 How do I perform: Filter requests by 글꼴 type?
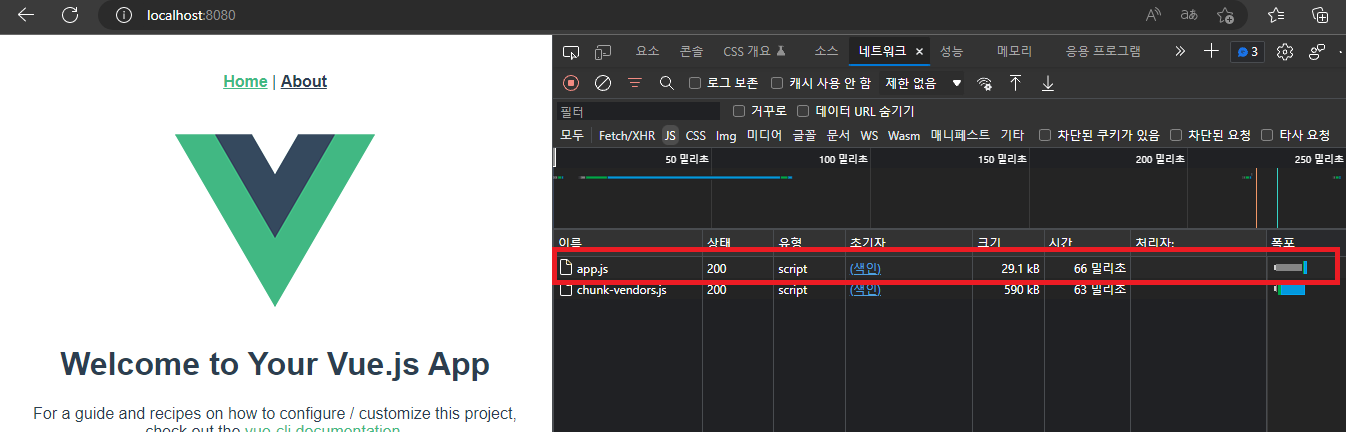click(804, 135)
